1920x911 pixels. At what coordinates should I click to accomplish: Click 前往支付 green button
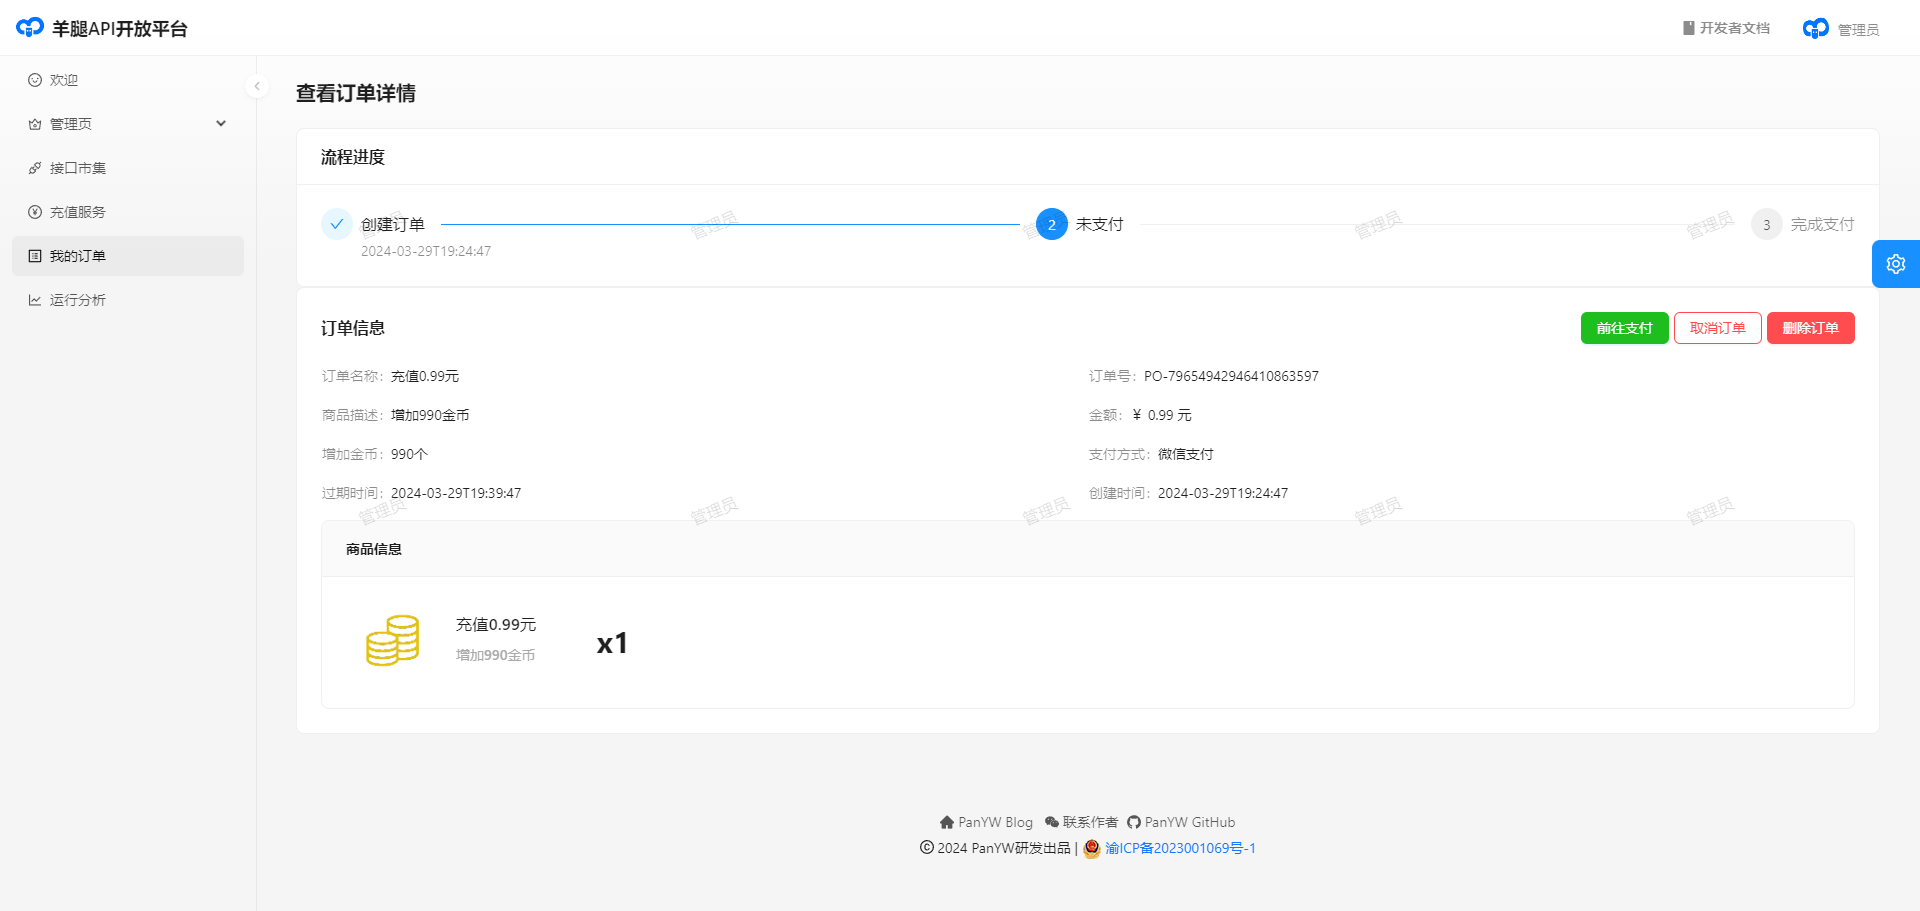[1624, 328]
